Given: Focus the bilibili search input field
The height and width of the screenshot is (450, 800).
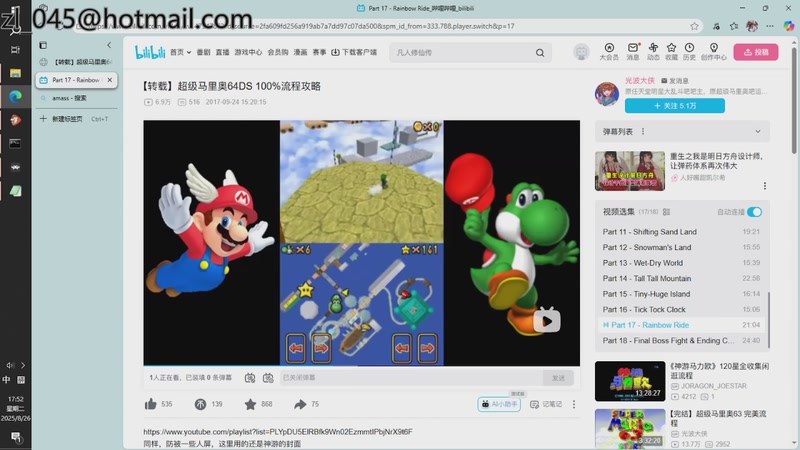Looking at the screenshot, I should pos(463,53).
